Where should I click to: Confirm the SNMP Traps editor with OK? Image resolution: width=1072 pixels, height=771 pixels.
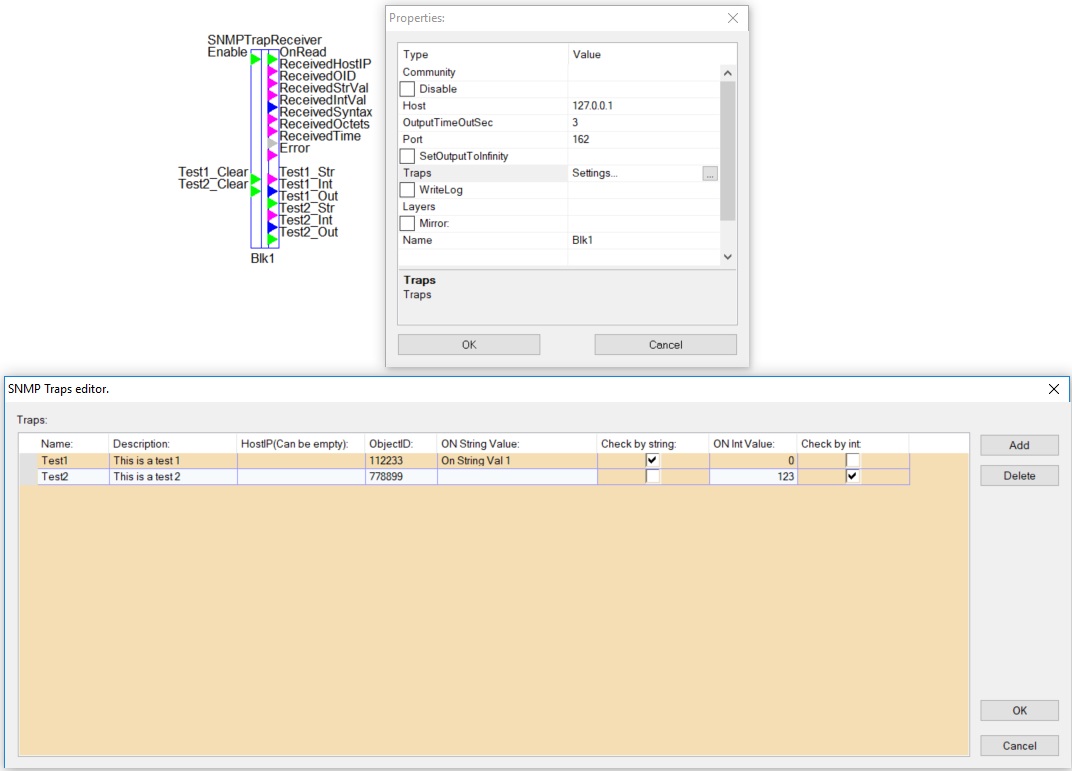[x=1019, y=711]
